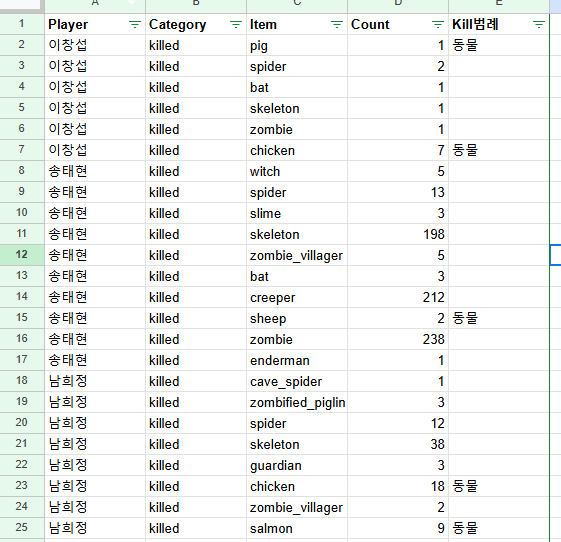
Task: Open the Count column filter
Action: (438, 24)
